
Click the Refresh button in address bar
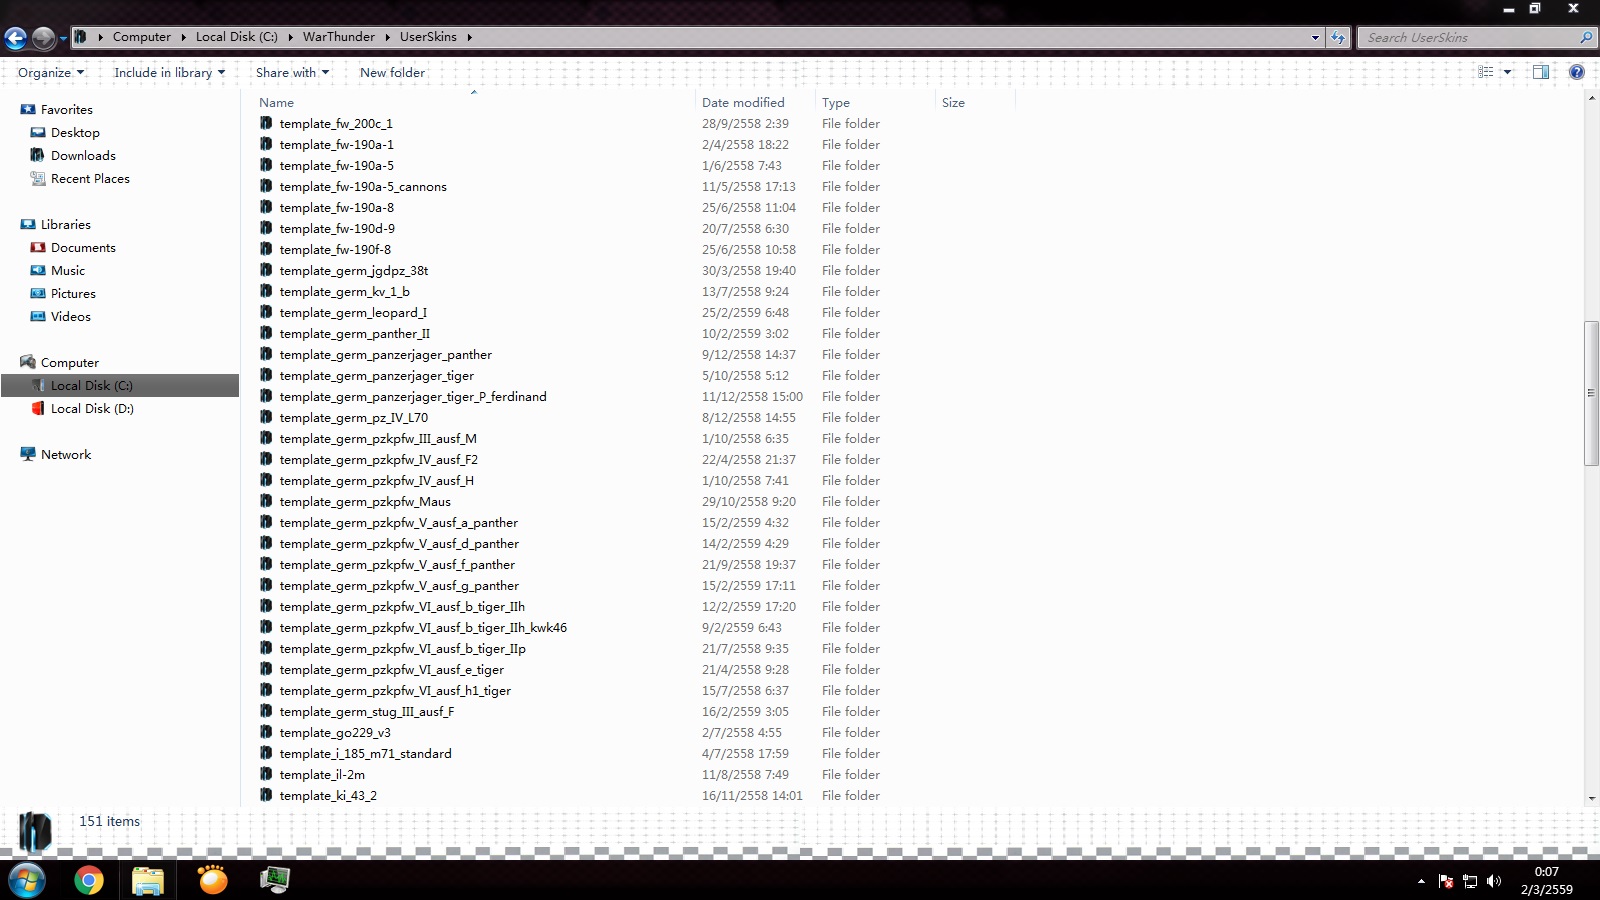(x=1338, y=38)
